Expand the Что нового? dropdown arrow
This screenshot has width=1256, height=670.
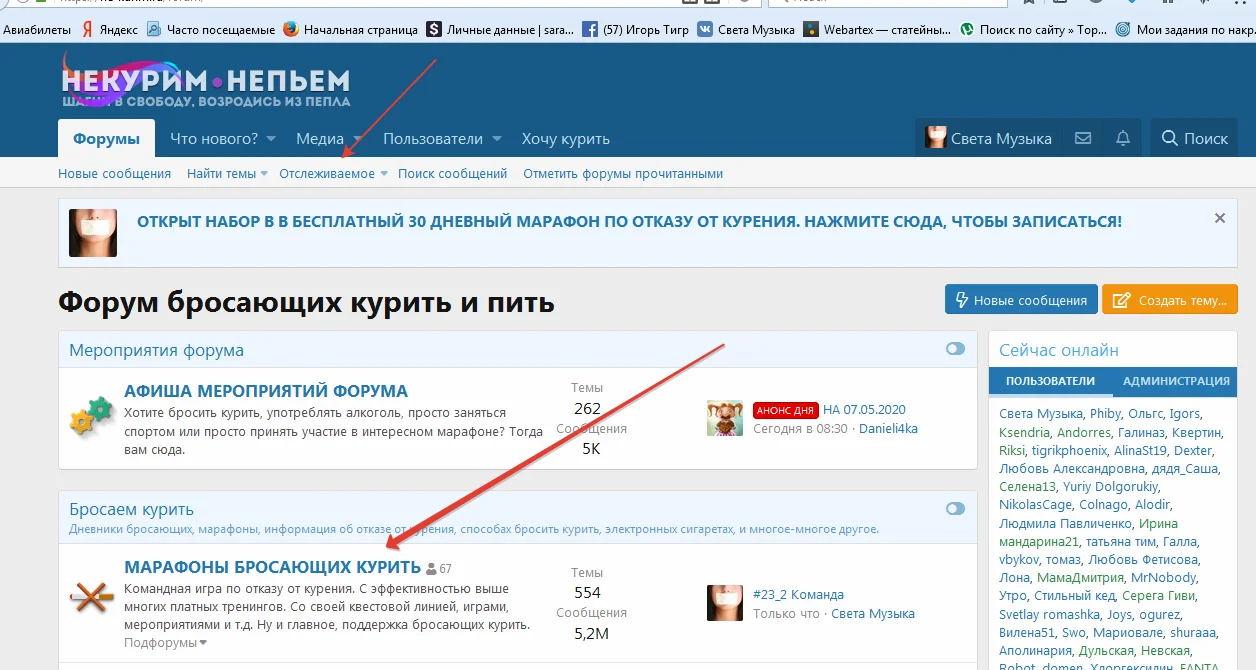(x=271, y=139)
